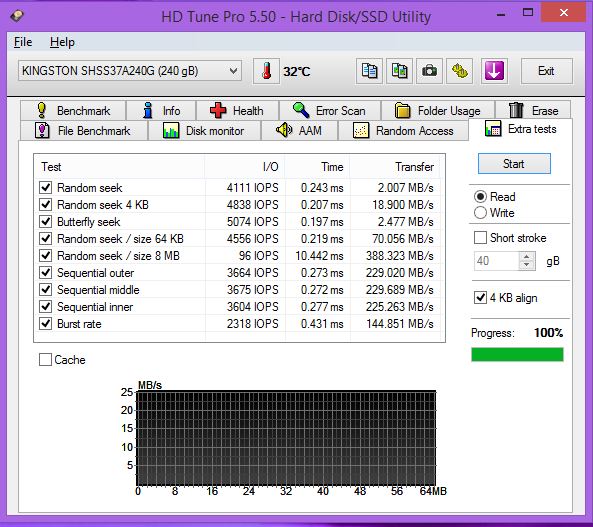
Task: Open the Health tab with red cross
Action: [x=237, y=110]
